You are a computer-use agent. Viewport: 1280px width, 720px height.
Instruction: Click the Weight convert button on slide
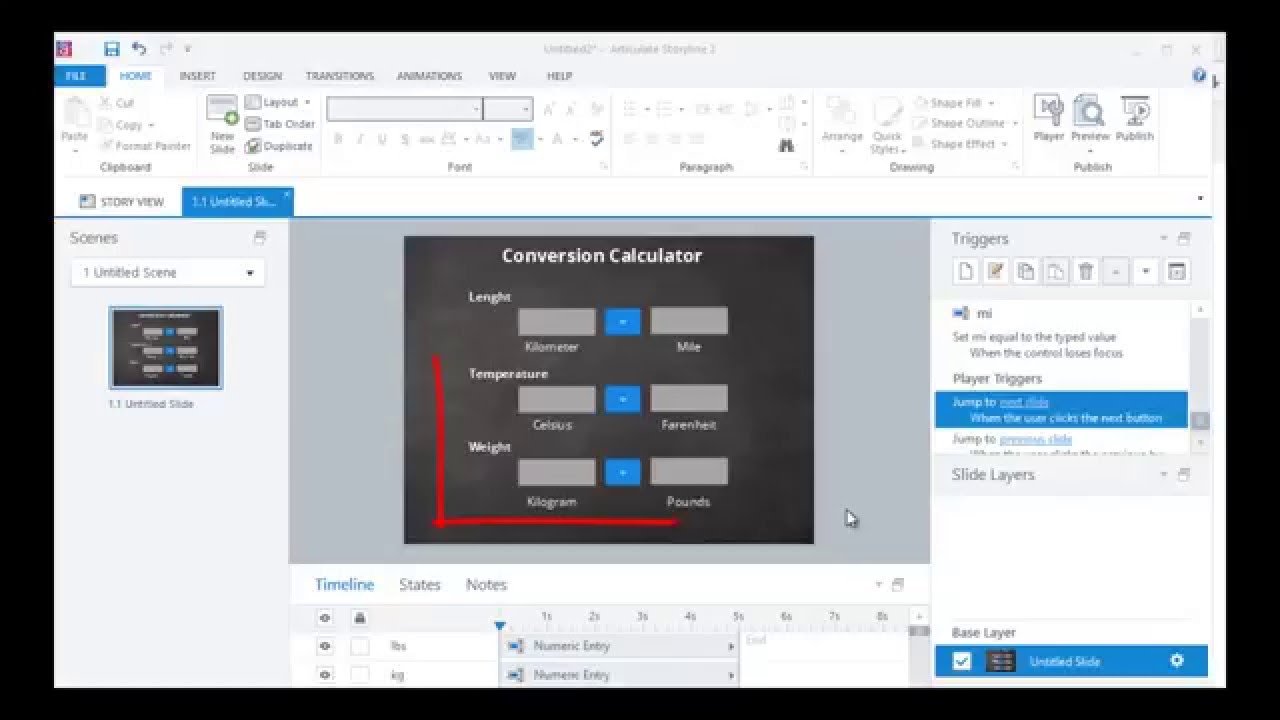point(622,471)
